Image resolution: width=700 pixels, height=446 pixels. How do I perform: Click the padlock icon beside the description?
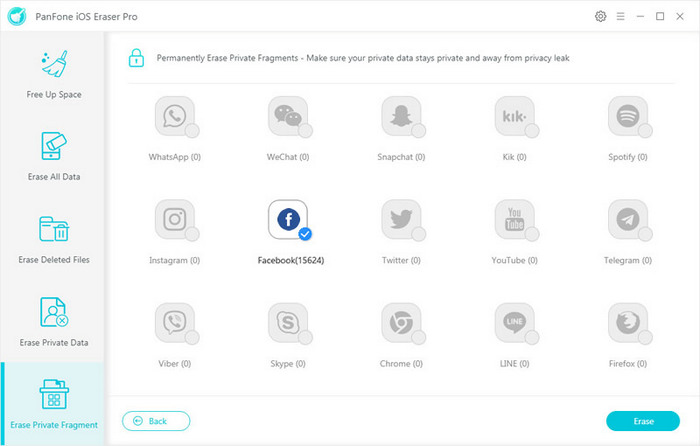[136, 58]
